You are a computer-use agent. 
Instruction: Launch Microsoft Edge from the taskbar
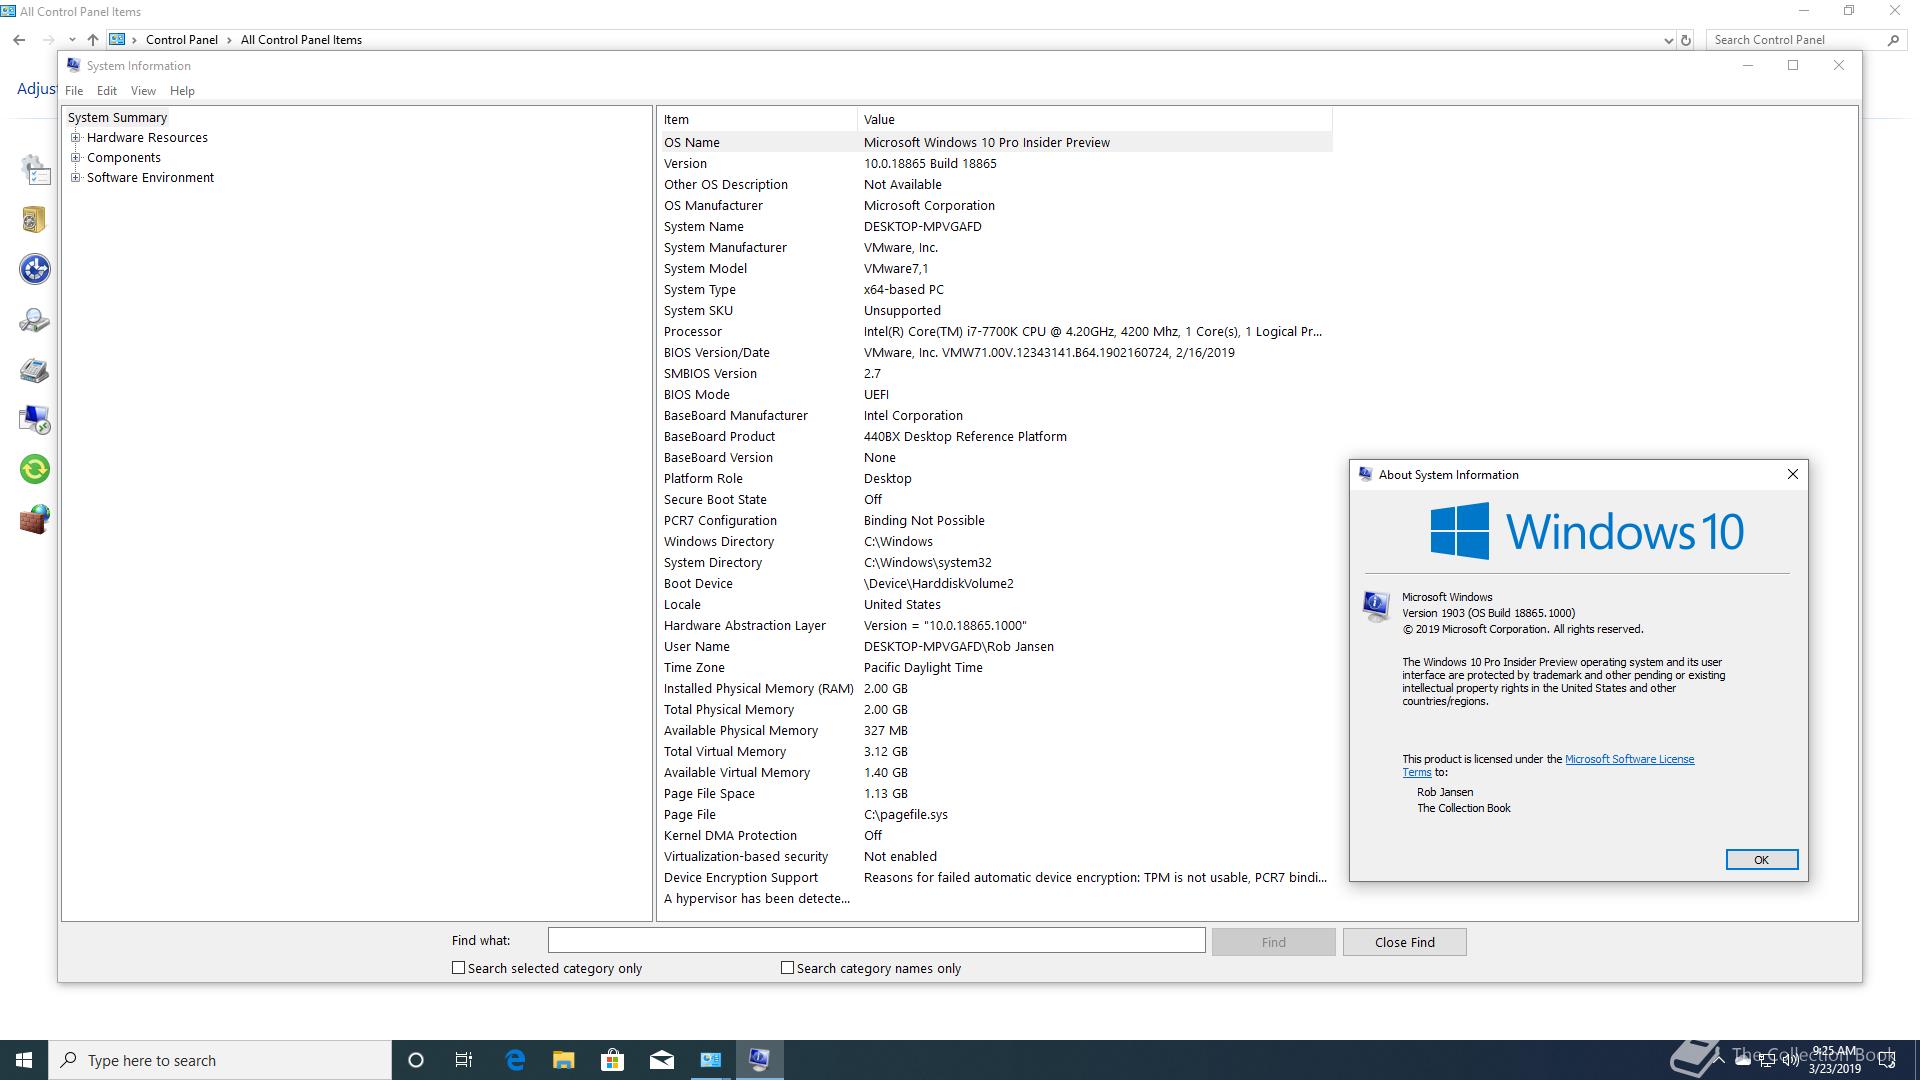click(515, 1060)
